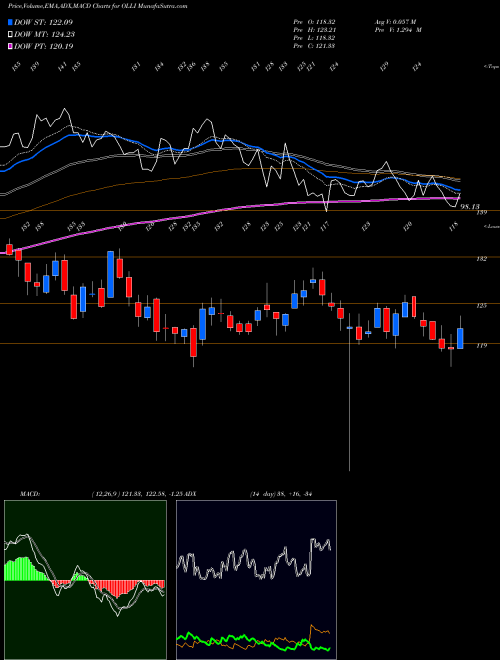Click the 'Lows' label at the right edge
The width and height of the screenshot is (500, 660).
pyautogui.click(x=491, y=226)
